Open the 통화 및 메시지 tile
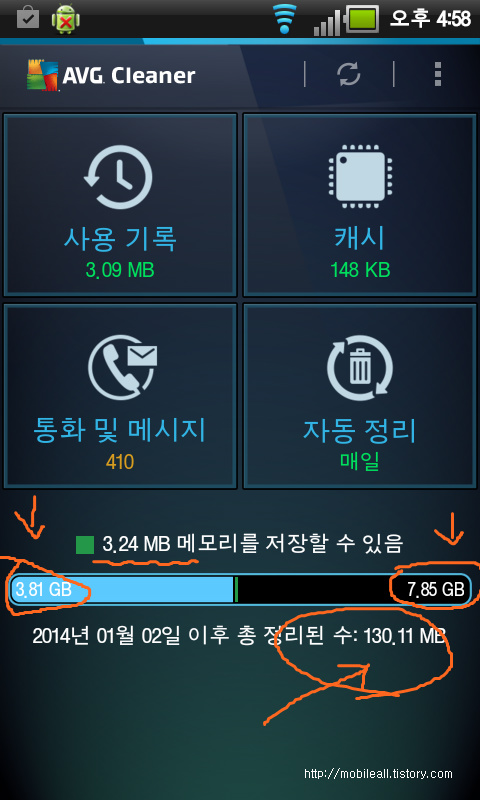Image resolution: width=480 pixels, height=800 pixels. tap(120, 396)
